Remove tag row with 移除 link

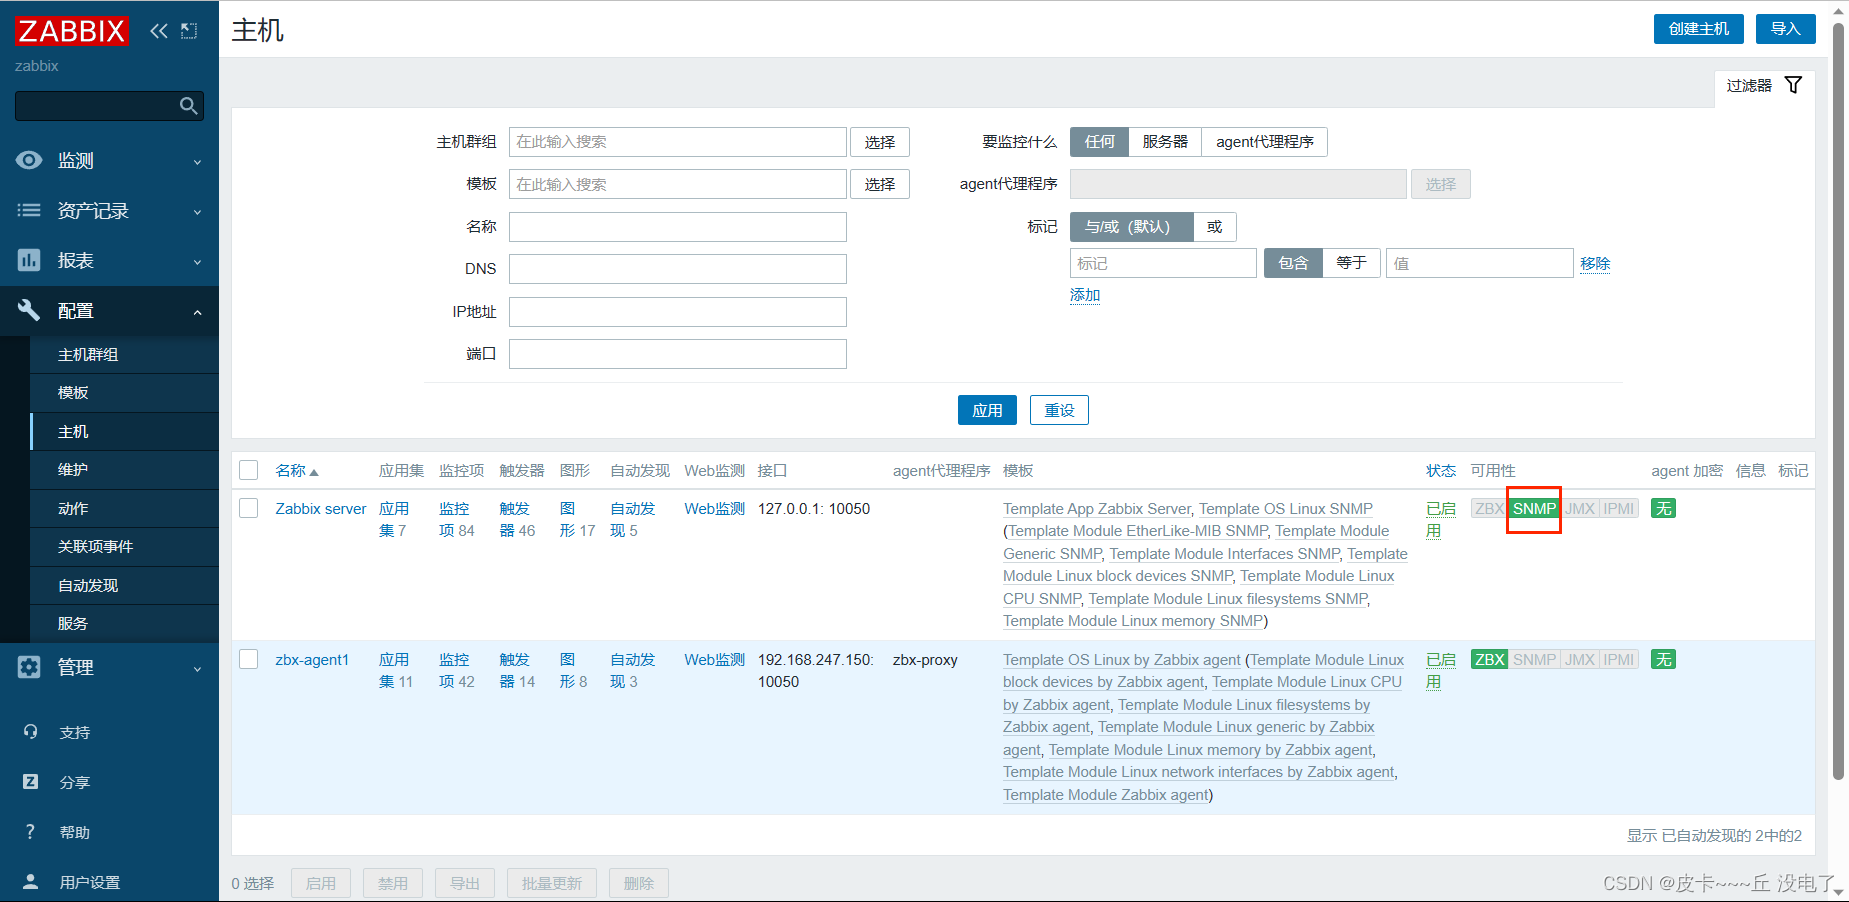(x=1595, y=263)
